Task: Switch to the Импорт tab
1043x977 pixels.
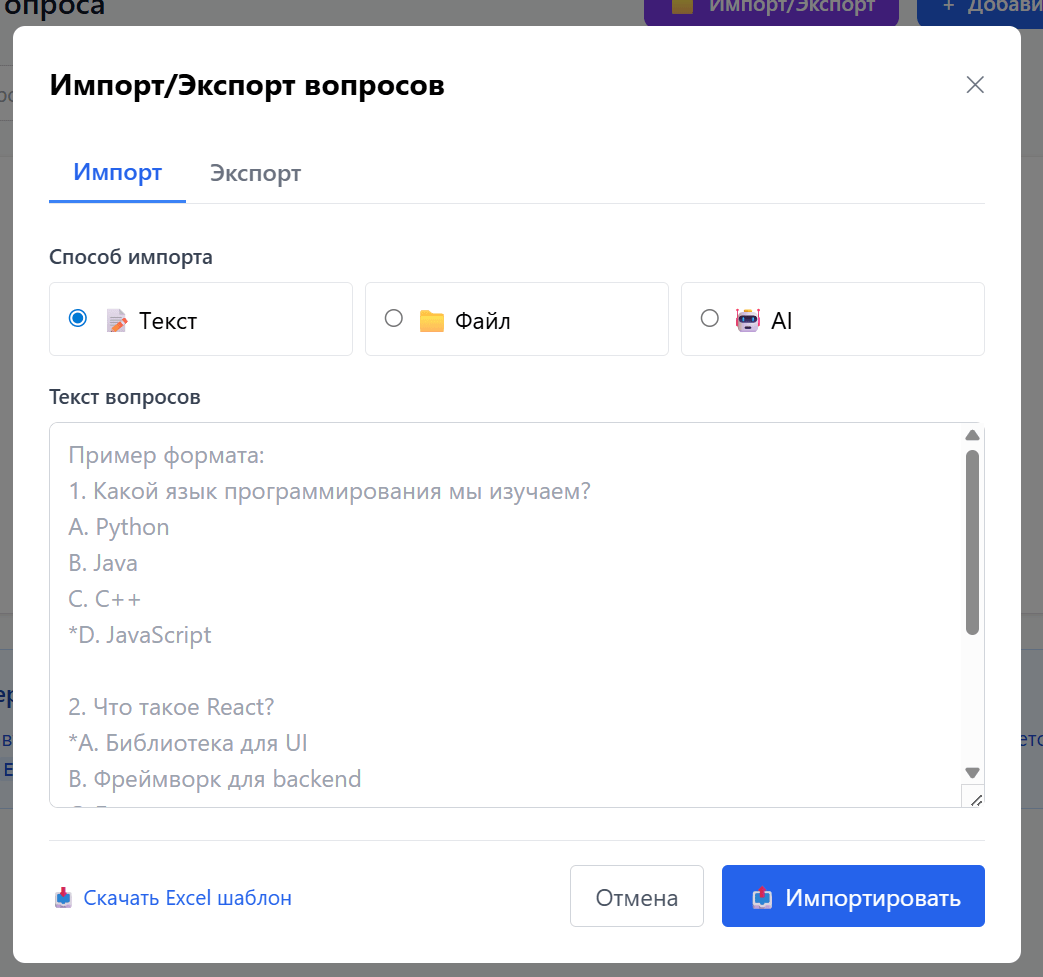Action: (117, 172)
